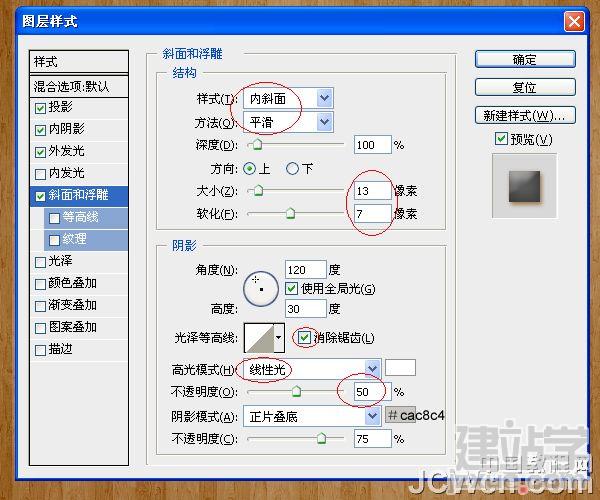Select the 投影 list entry label

coord(60,107)
